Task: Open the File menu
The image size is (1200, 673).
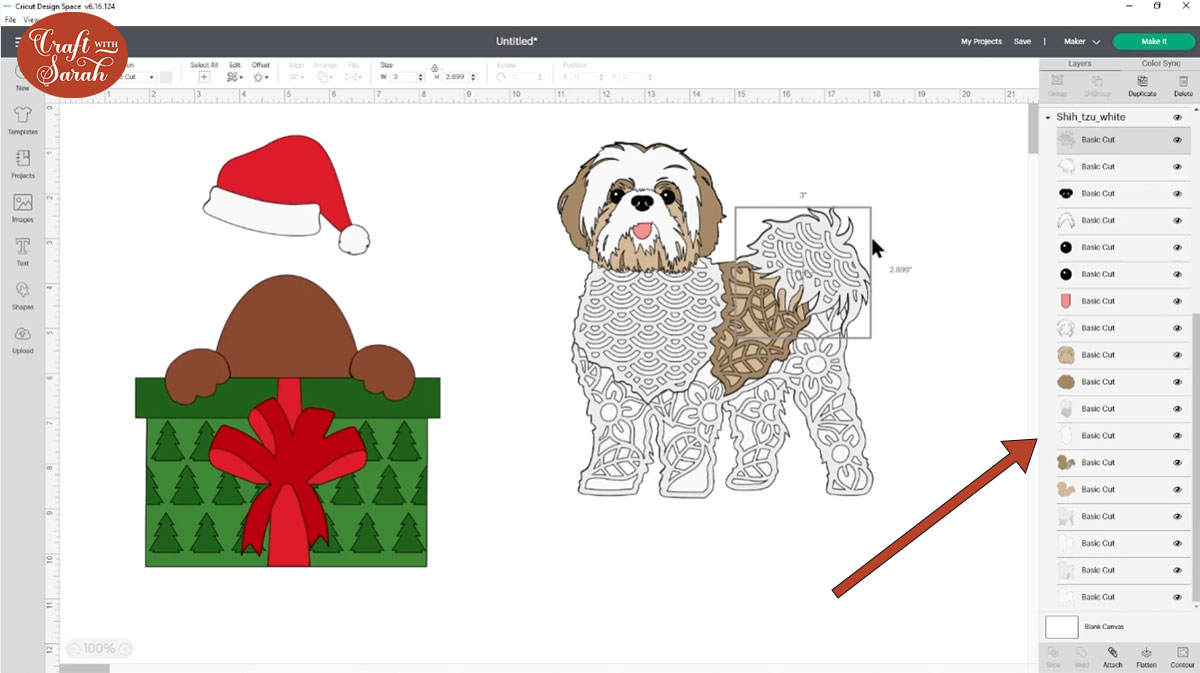Action: click(x=10, y=19)
